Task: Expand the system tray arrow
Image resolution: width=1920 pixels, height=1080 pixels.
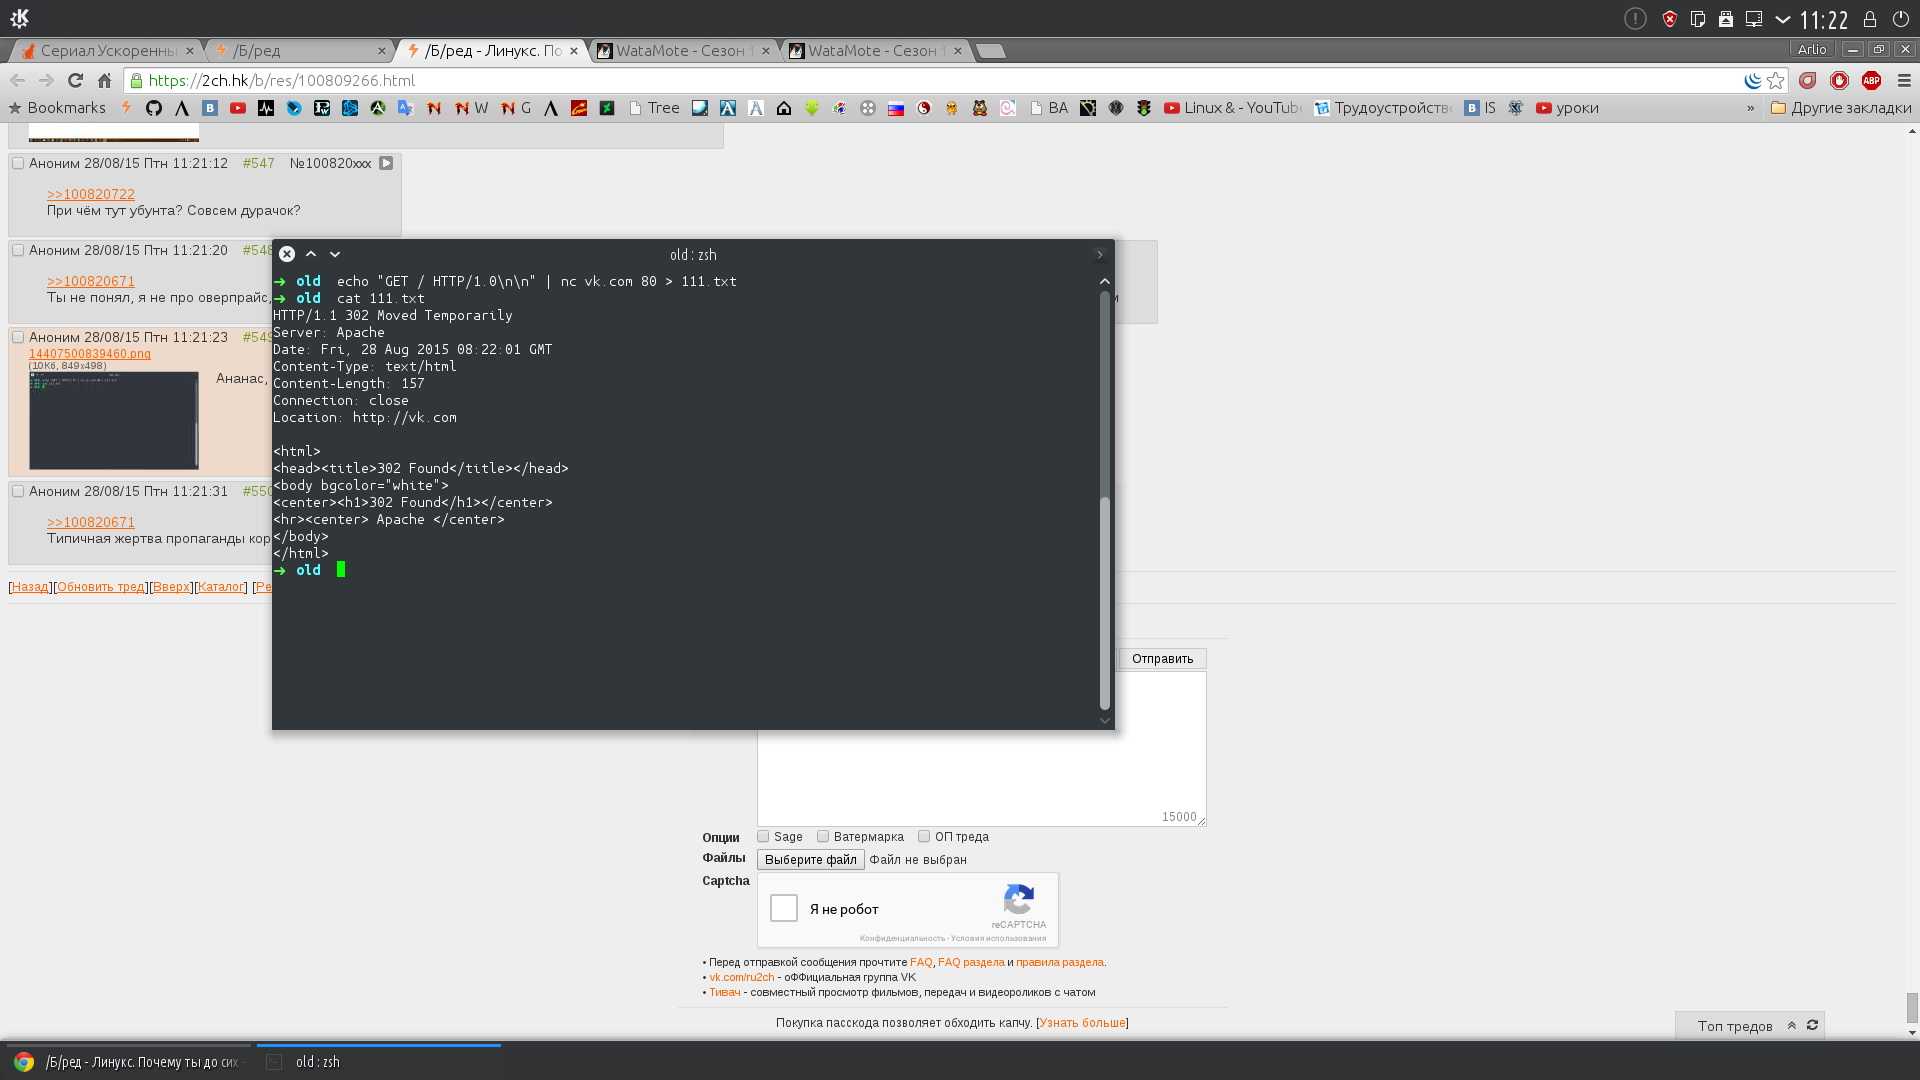Action: tap(1782, 19)
